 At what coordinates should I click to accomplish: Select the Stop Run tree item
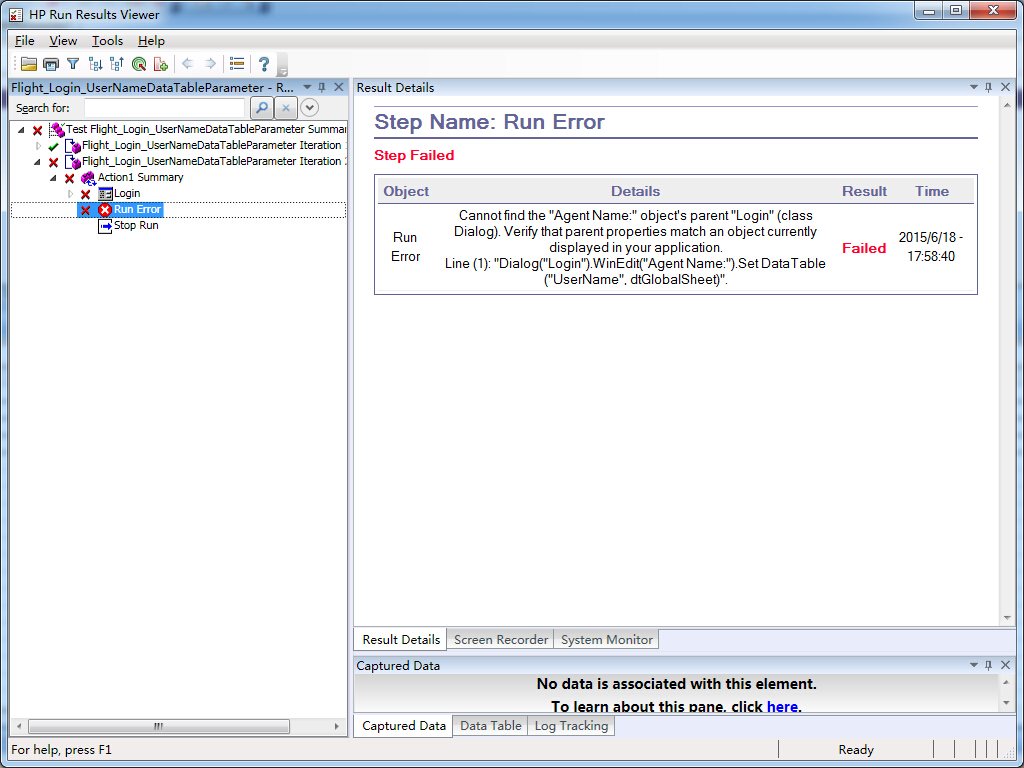(x=136, y=225)
